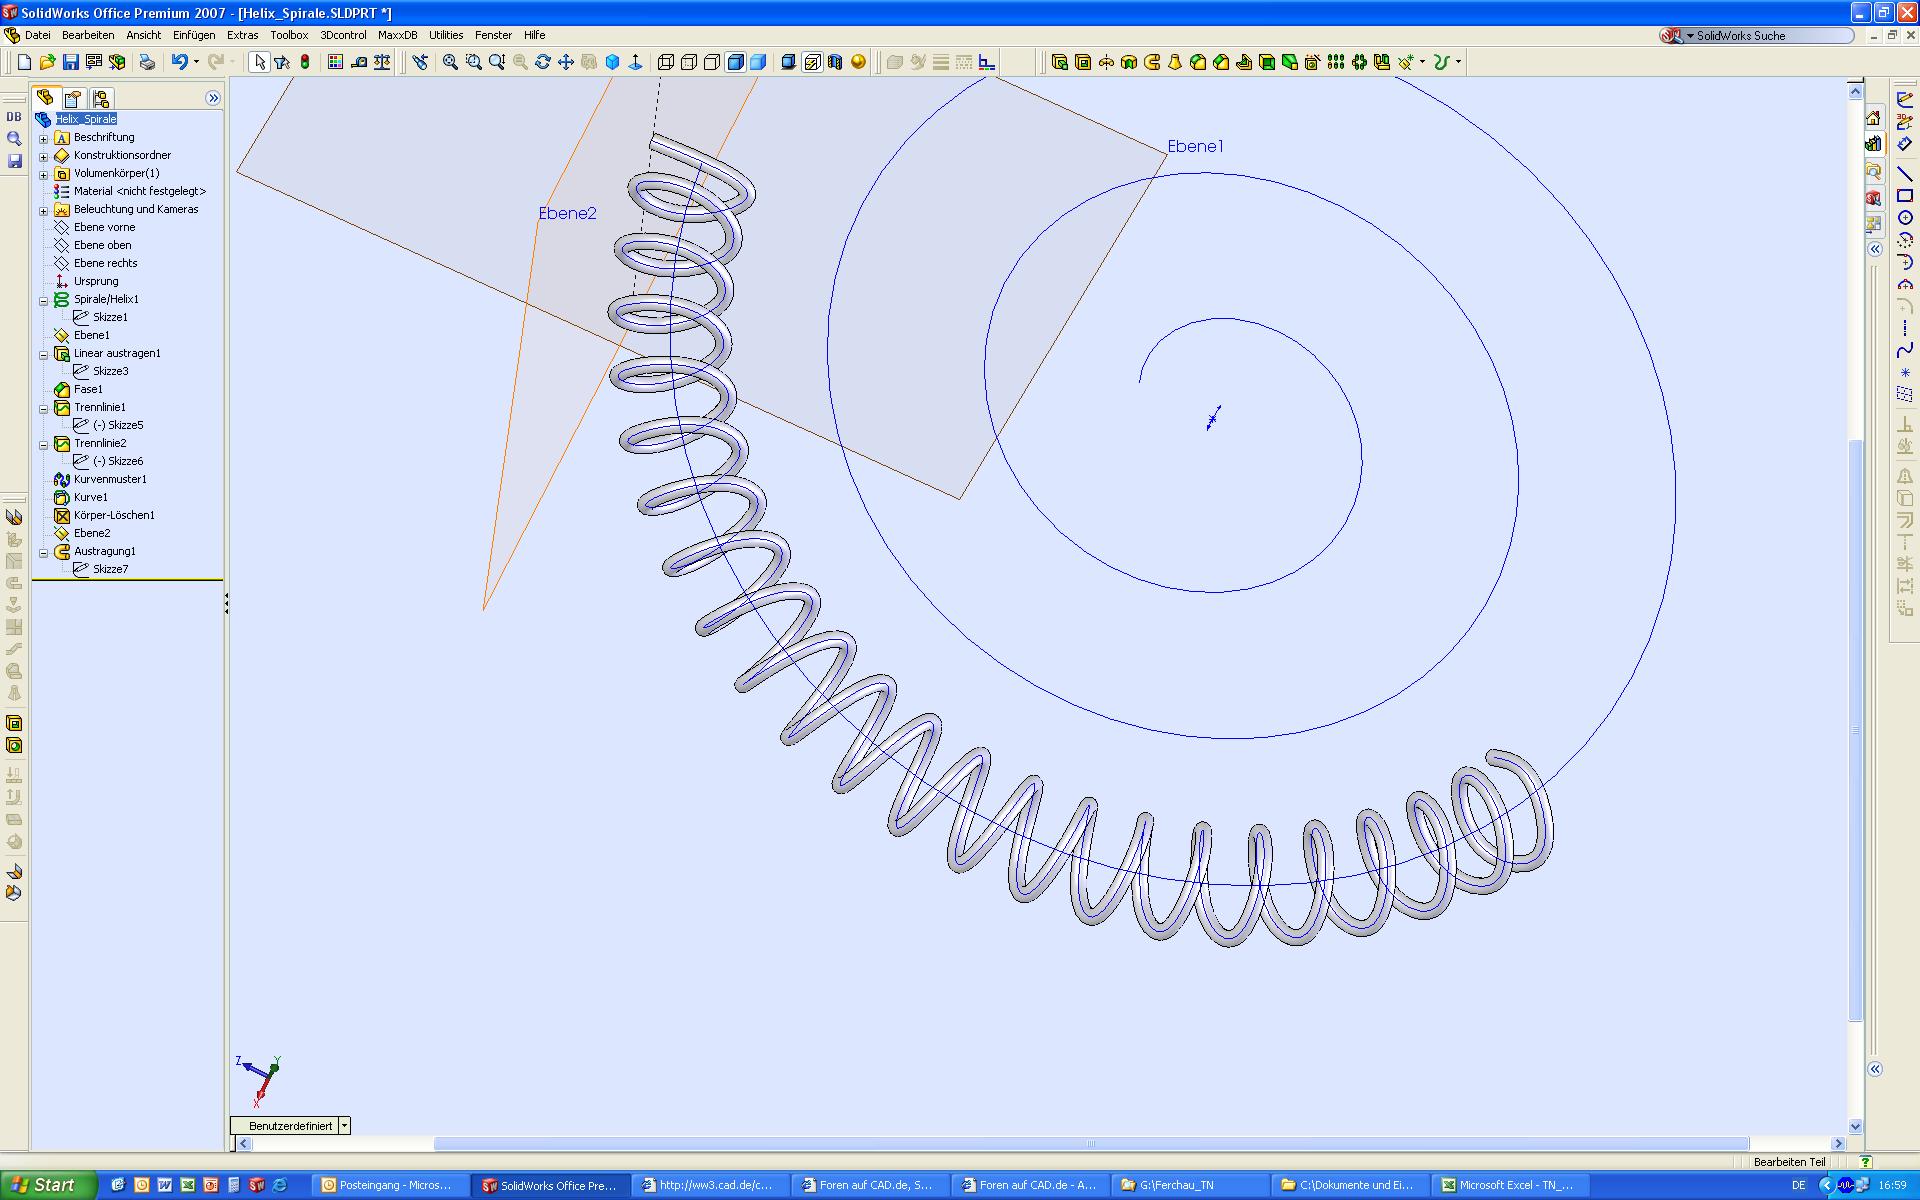The width and height of the screenshot is (1920, 1200).
Task: Toggle shadows in shaded mode
Action: [x=789, y=61]
